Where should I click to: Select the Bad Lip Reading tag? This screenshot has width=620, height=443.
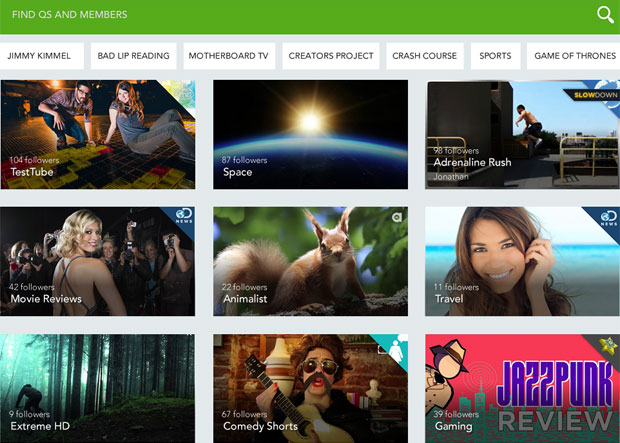(x=134, y=56)
